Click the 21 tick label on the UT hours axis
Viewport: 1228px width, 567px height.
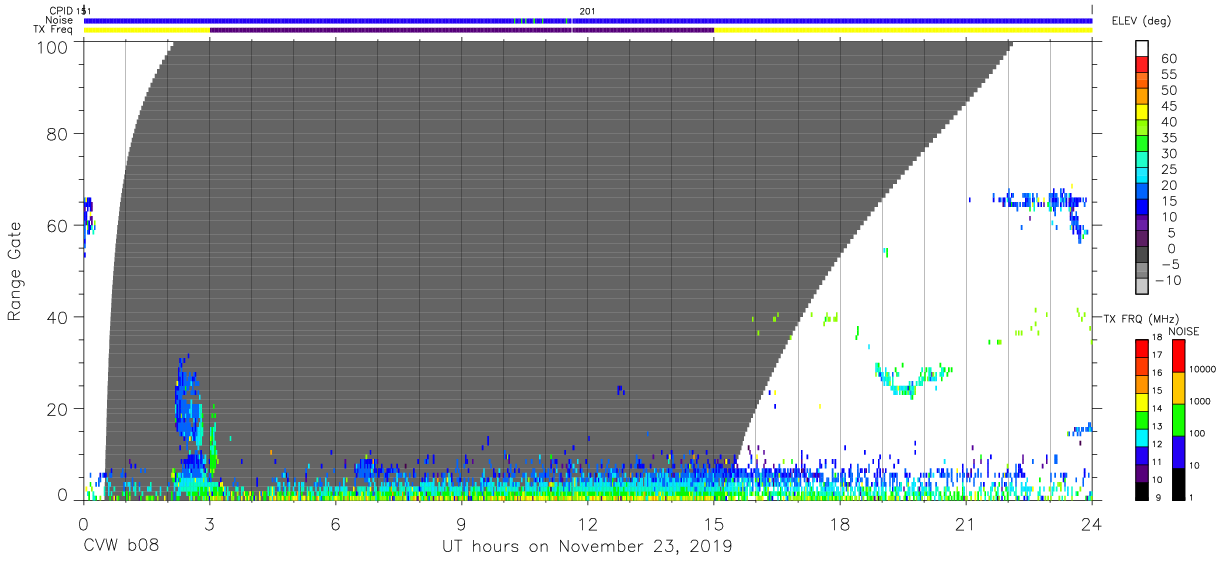[966, 523]
